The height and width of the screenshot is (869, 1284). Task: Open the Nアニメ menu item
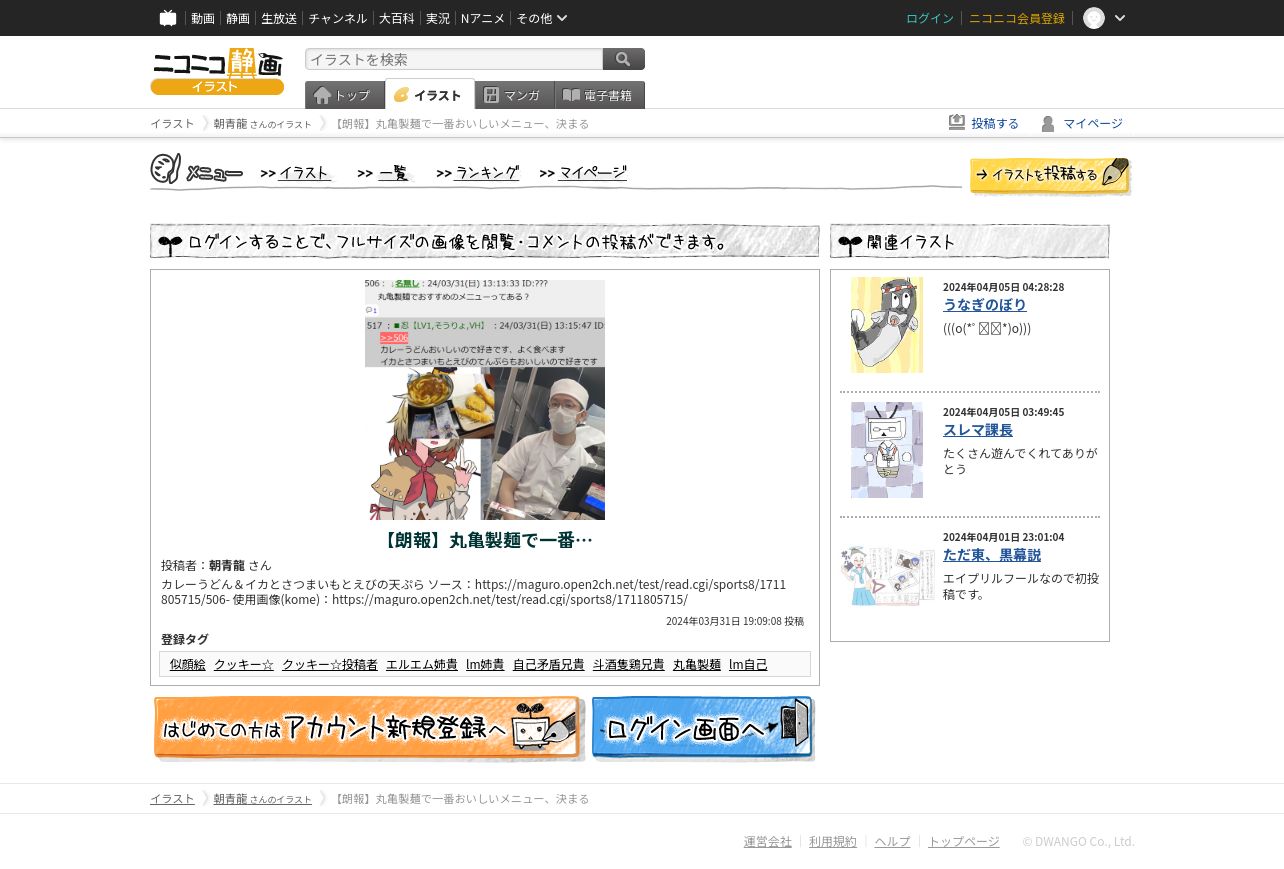(x=483, y=18)
